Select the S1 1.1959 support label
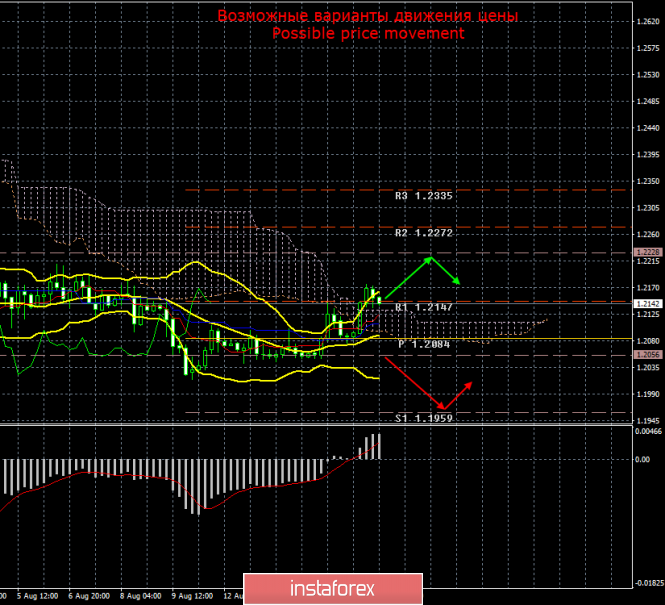 point(425,418)
